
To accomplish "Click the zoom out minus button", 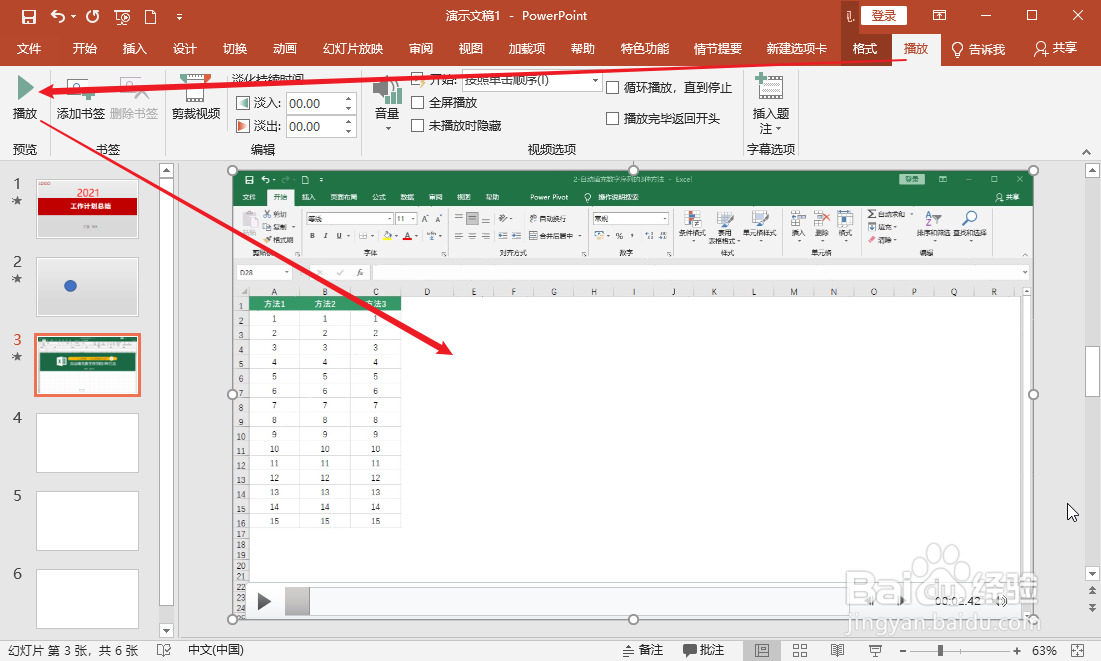I will tap(903, 651).
